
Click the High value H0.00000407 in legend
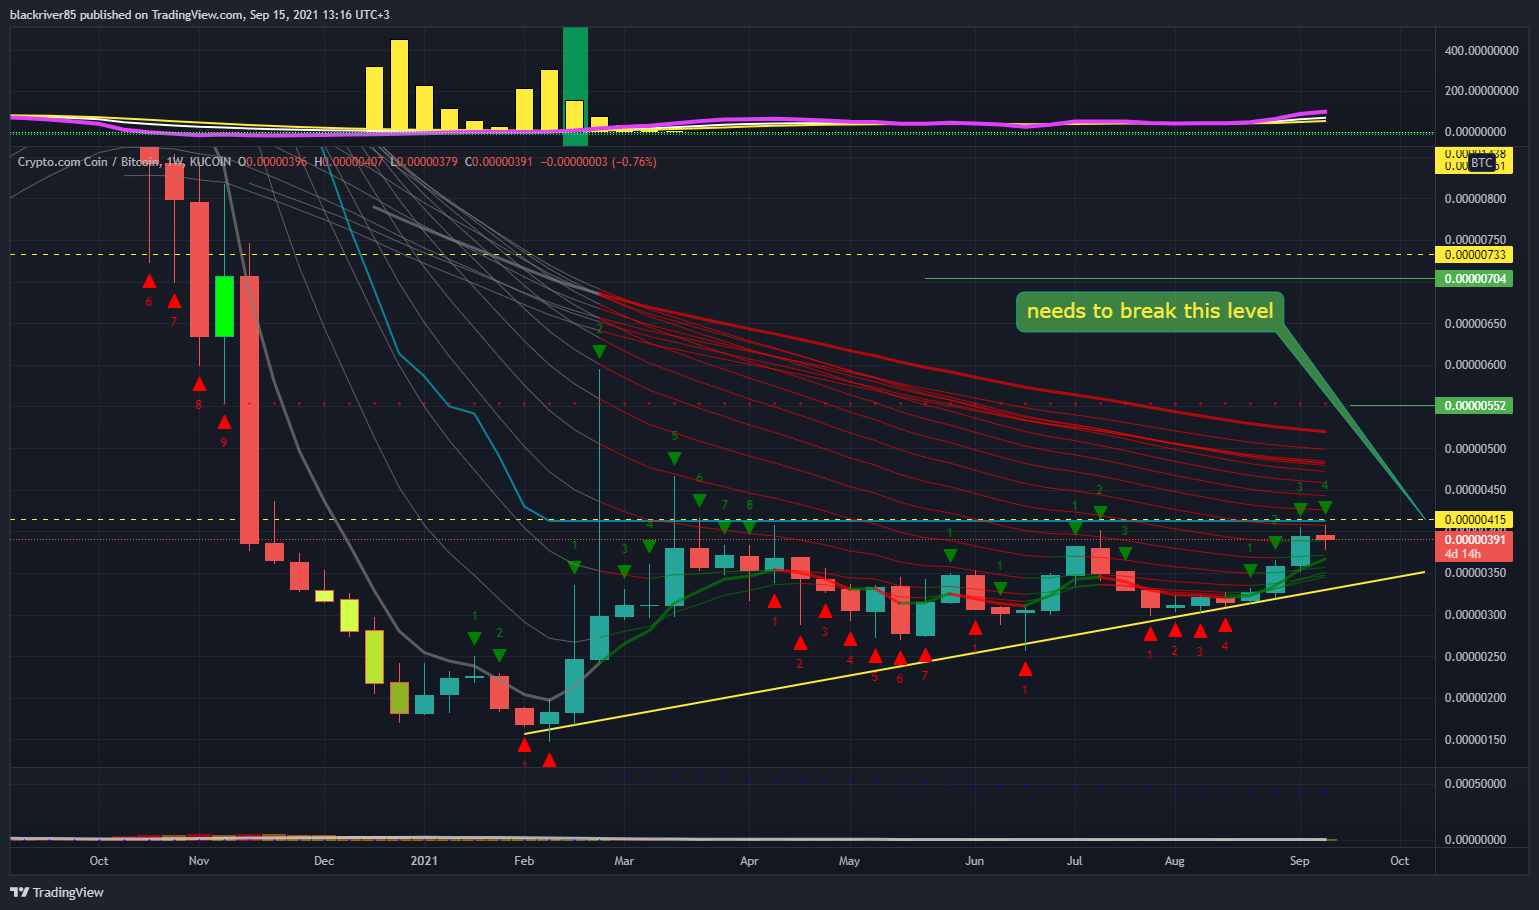point(349,162)
